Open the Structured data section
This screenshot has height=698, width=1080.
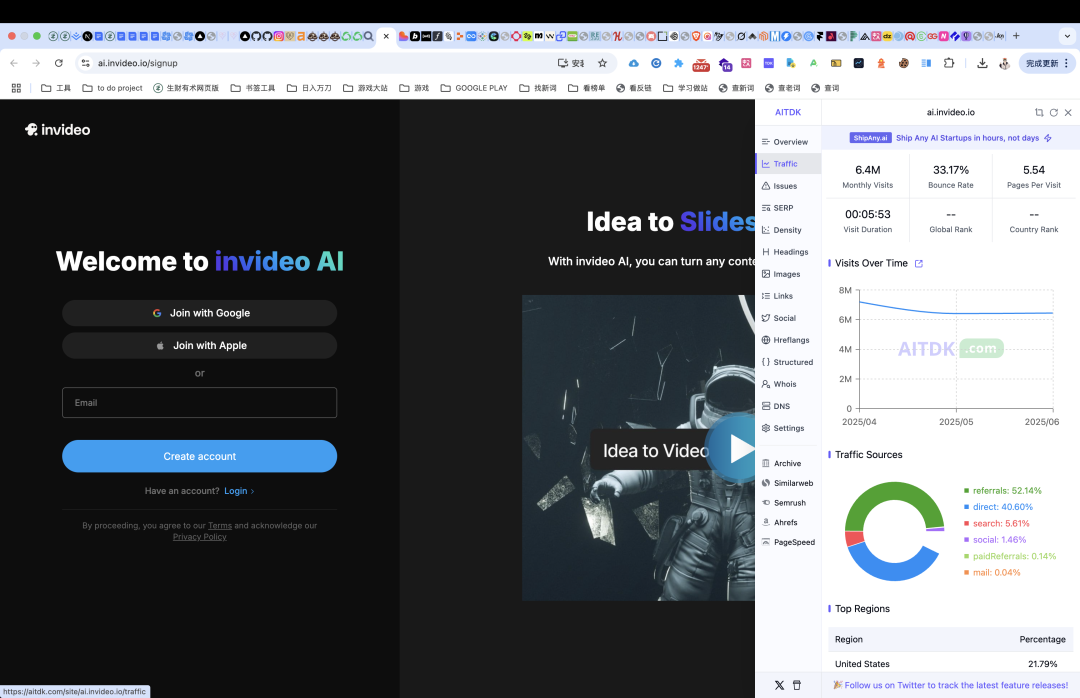point(788,362)
